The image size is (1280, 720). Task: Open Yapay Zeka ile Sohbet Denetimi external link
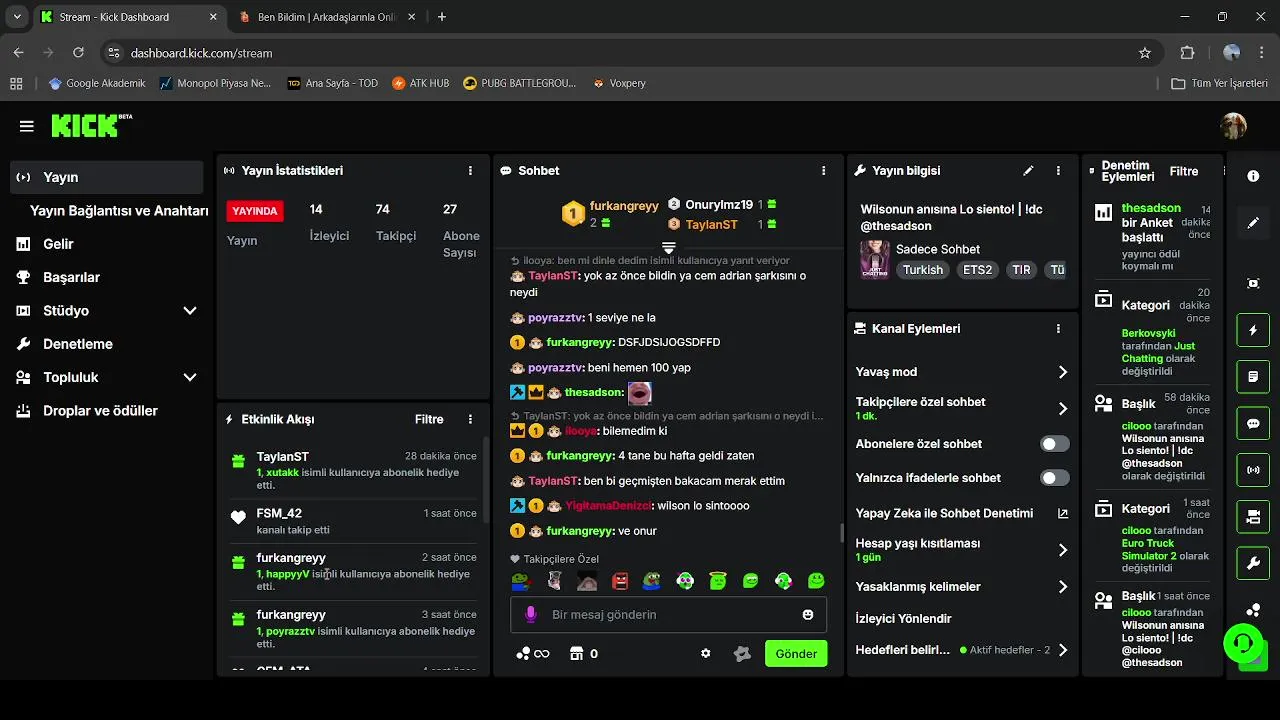[1063, 513]
